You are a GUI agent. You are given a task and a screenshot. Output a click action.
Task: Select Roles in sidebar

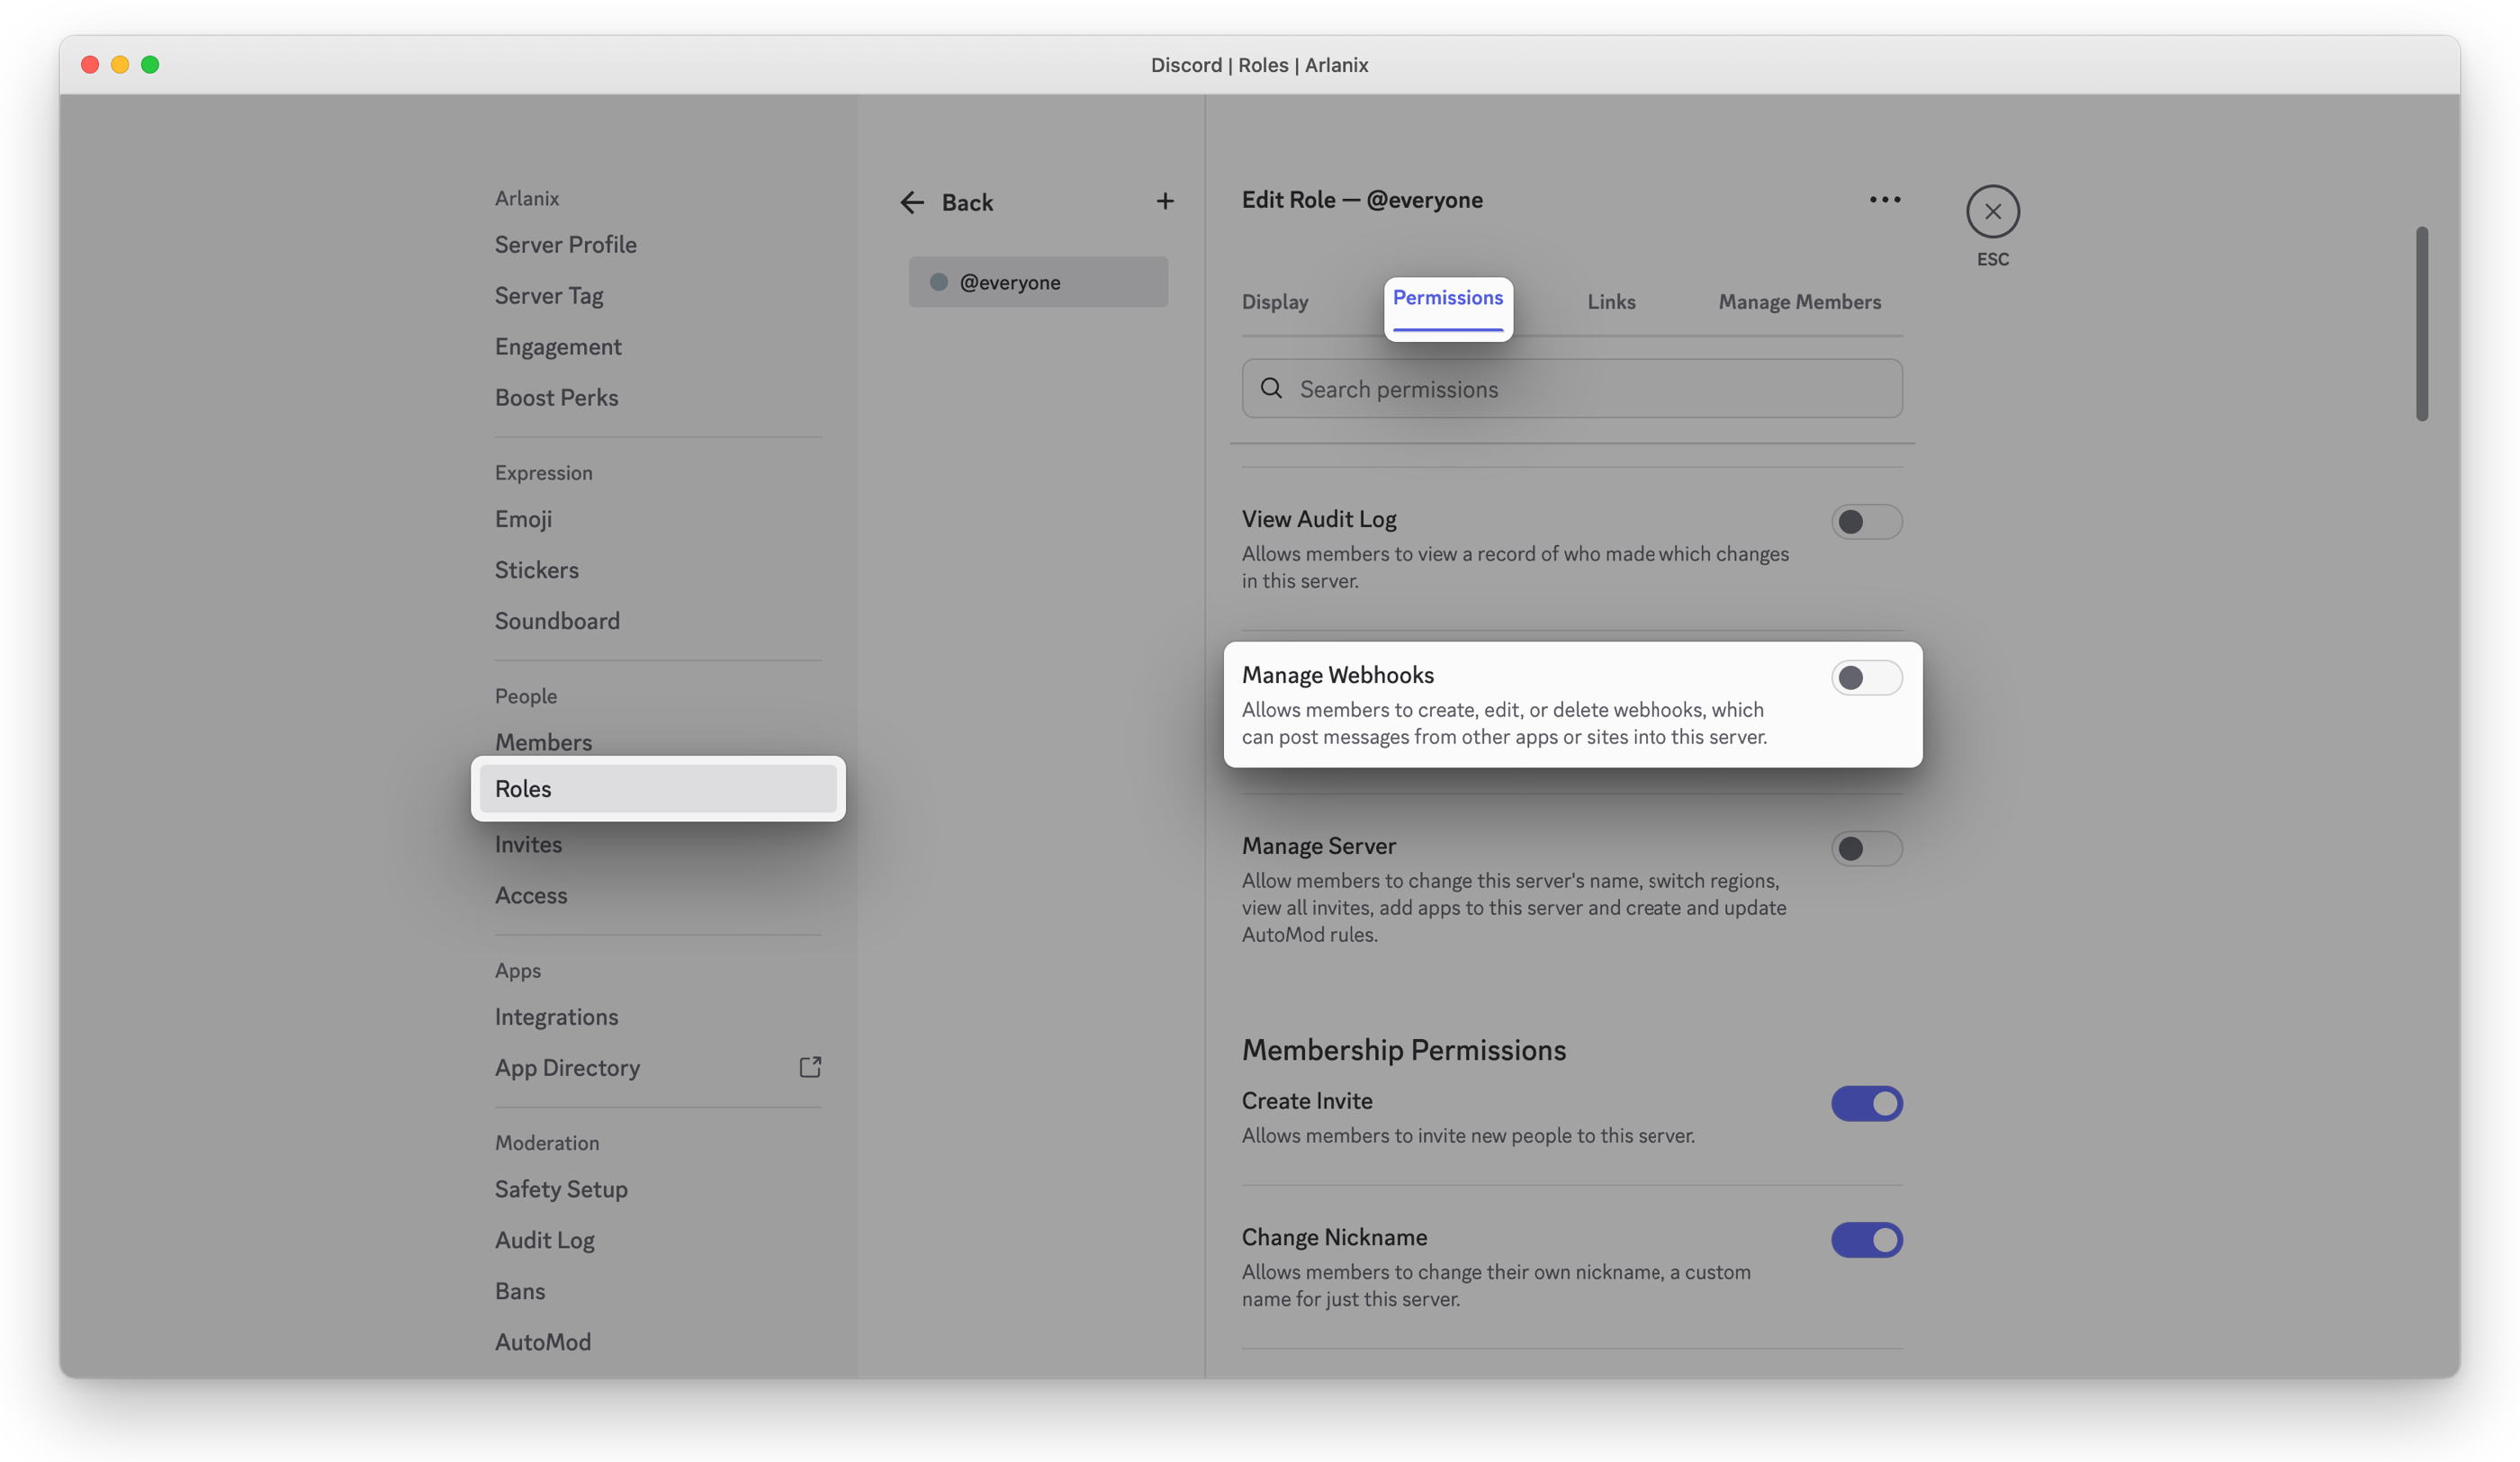658,789
